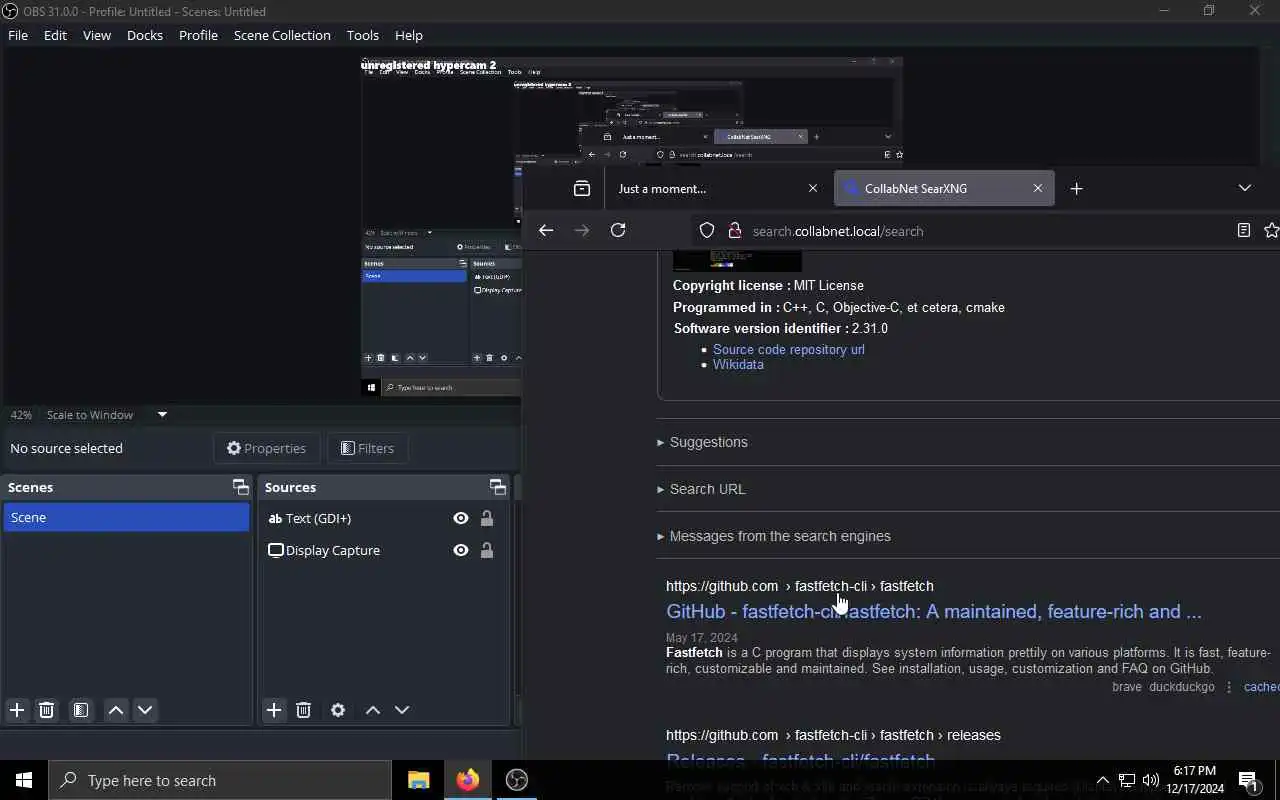Open the Help menu

tap(409, 35)
